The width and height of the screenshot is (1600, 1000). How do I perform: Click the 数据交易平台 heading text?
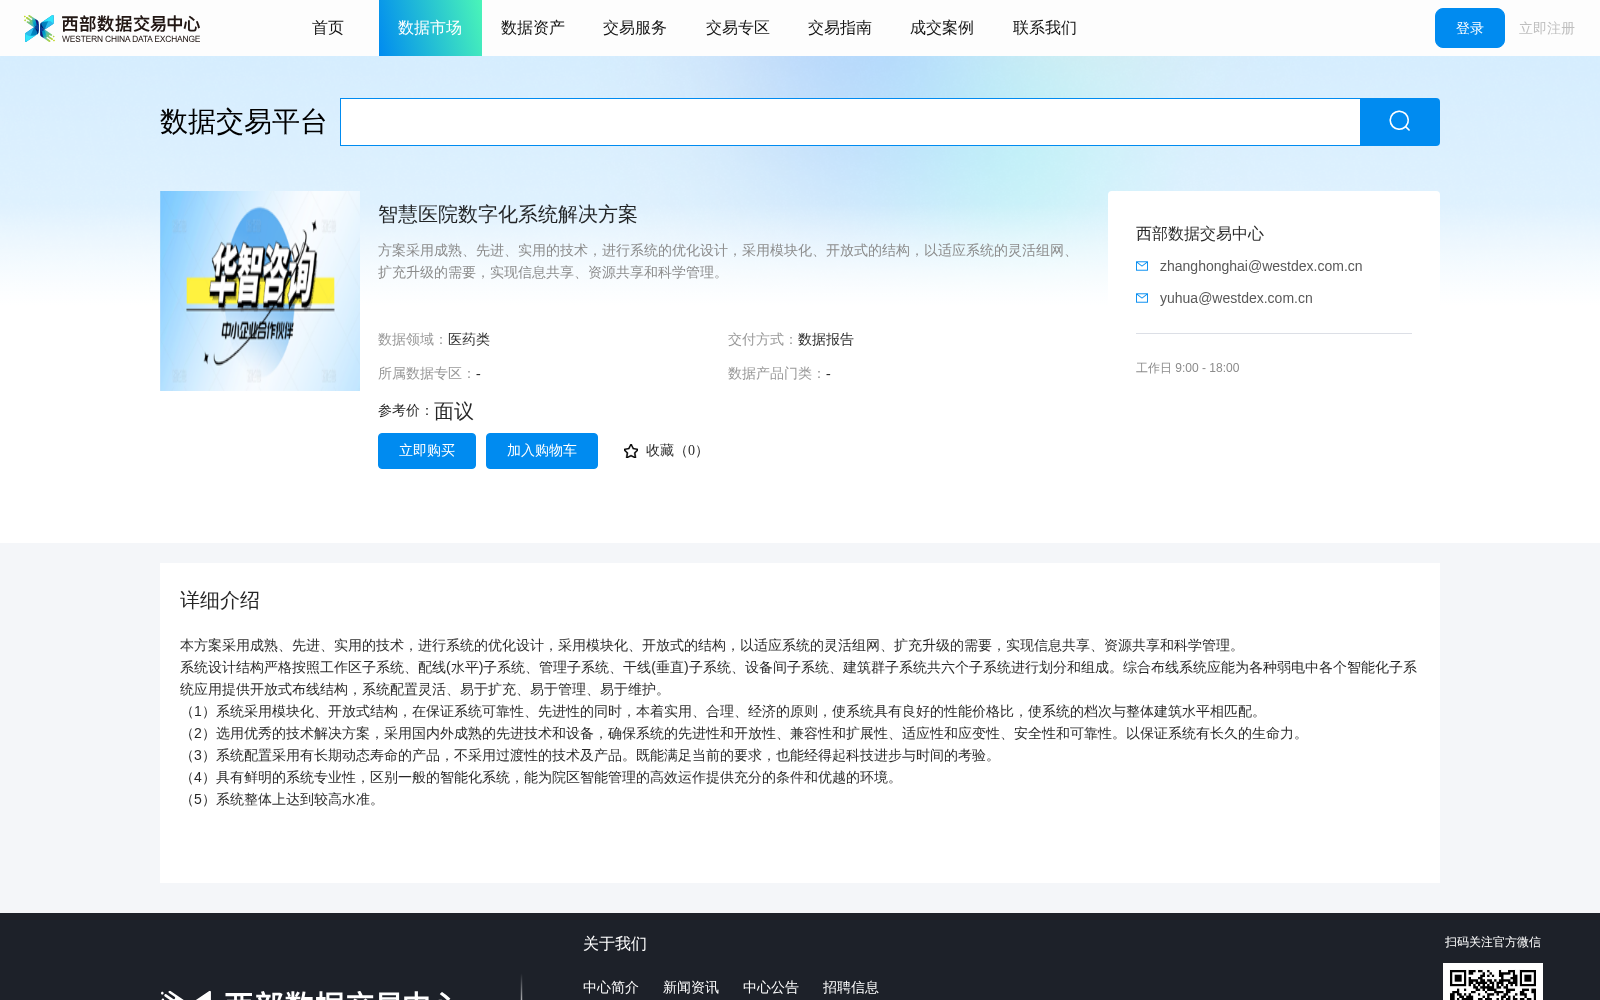243,122
